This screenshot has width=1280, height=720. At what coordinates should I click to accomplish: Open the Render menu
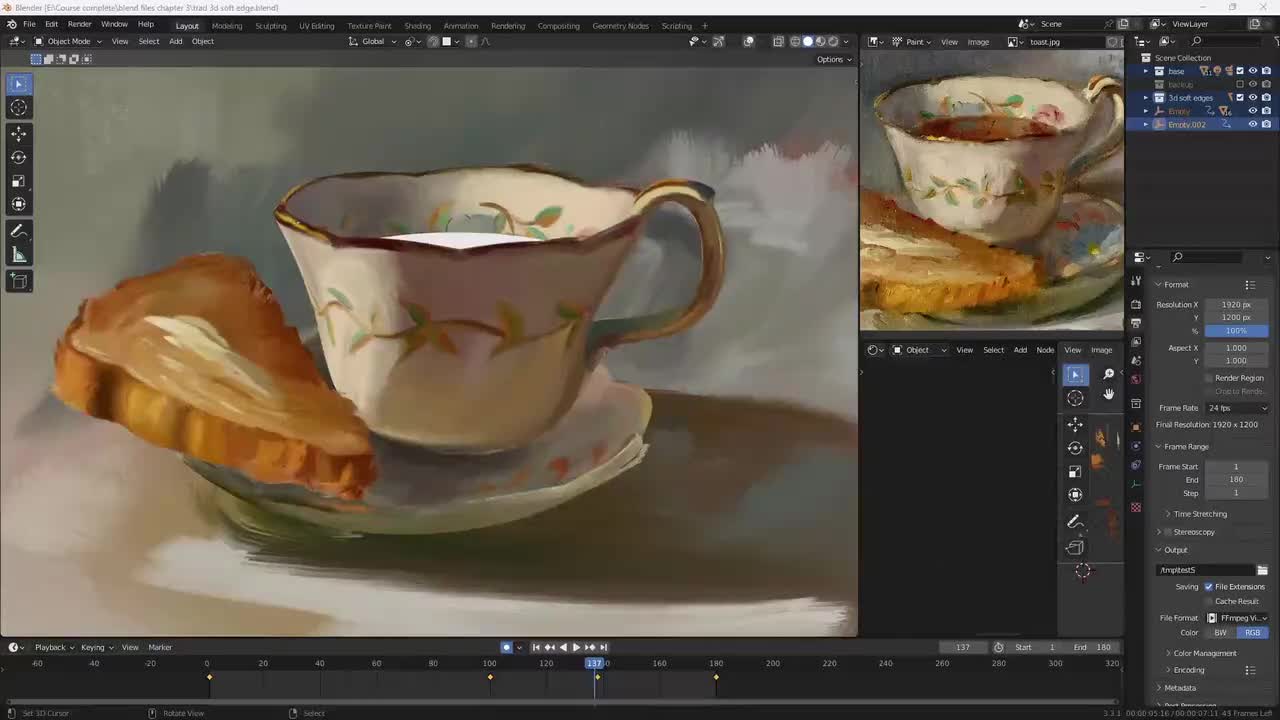[80, 24]
